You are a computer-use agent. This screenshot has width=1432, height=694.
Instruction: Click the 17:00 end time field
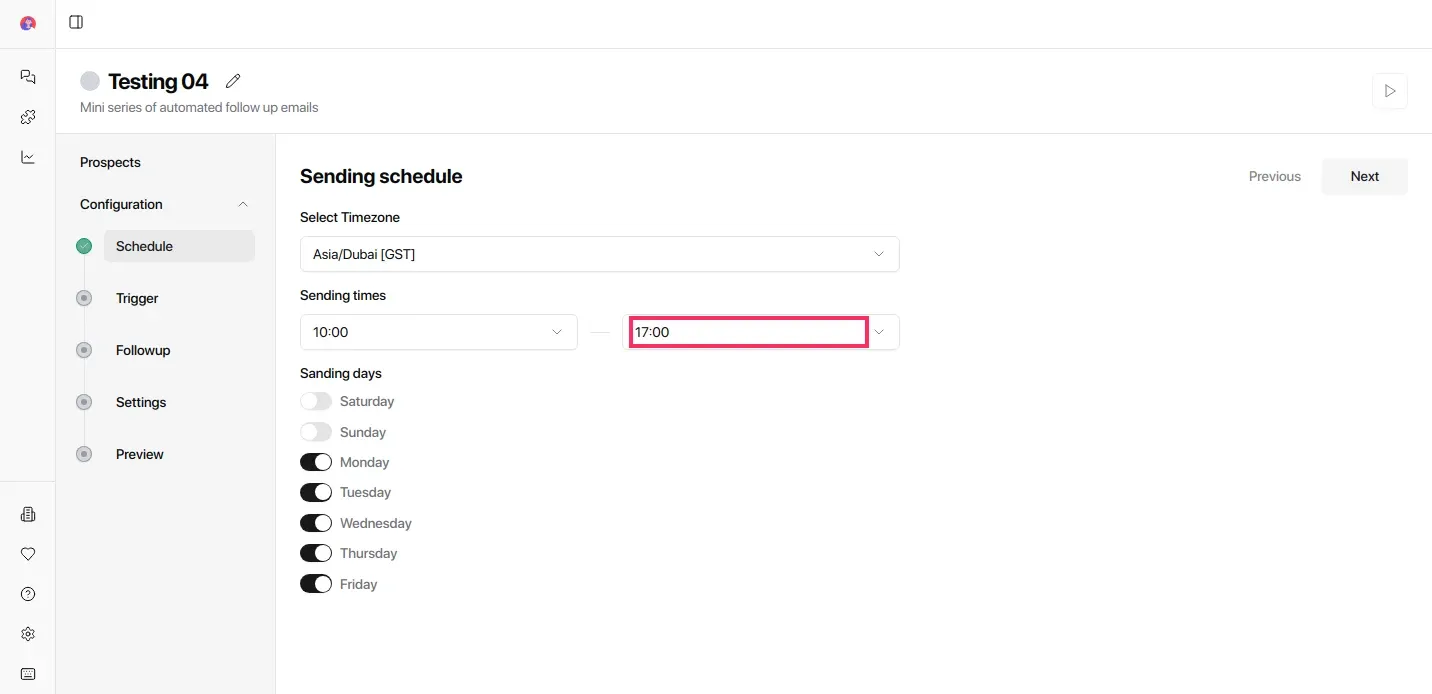pyautogui.click(x=748, y=332)
